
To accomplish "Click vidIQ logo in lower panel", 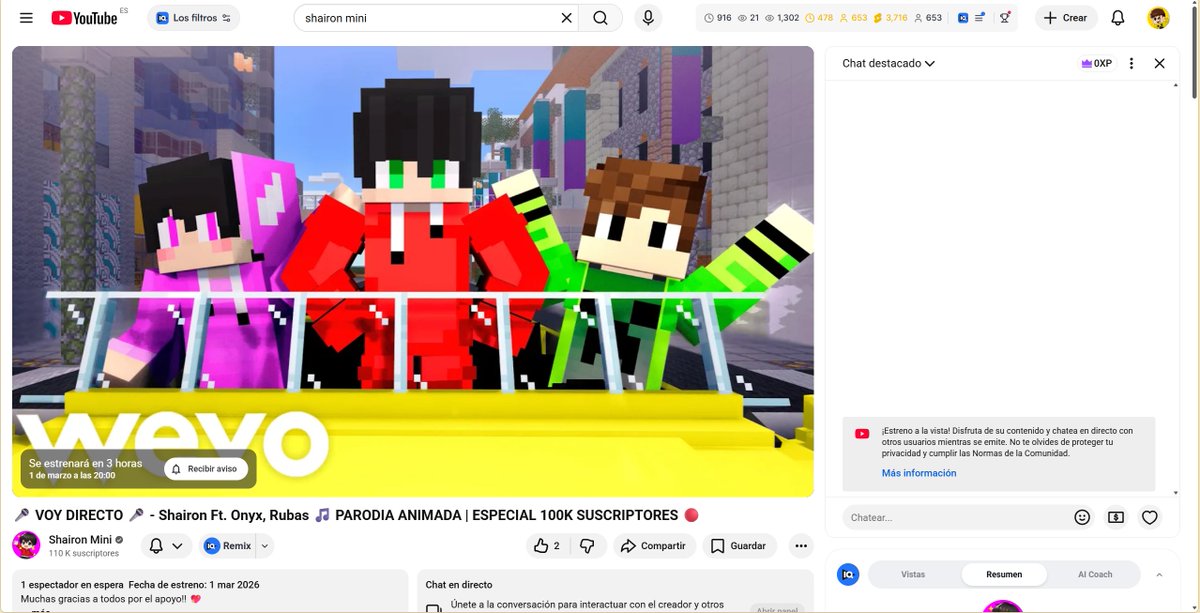I will pyautogui.click(x=848, y=574).
